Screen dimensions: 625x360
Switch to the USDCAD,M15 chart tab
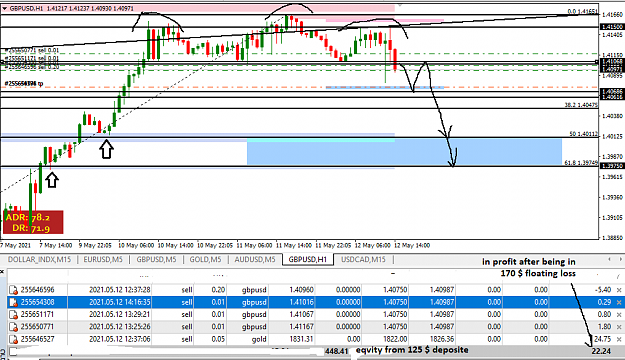point(363,260)
